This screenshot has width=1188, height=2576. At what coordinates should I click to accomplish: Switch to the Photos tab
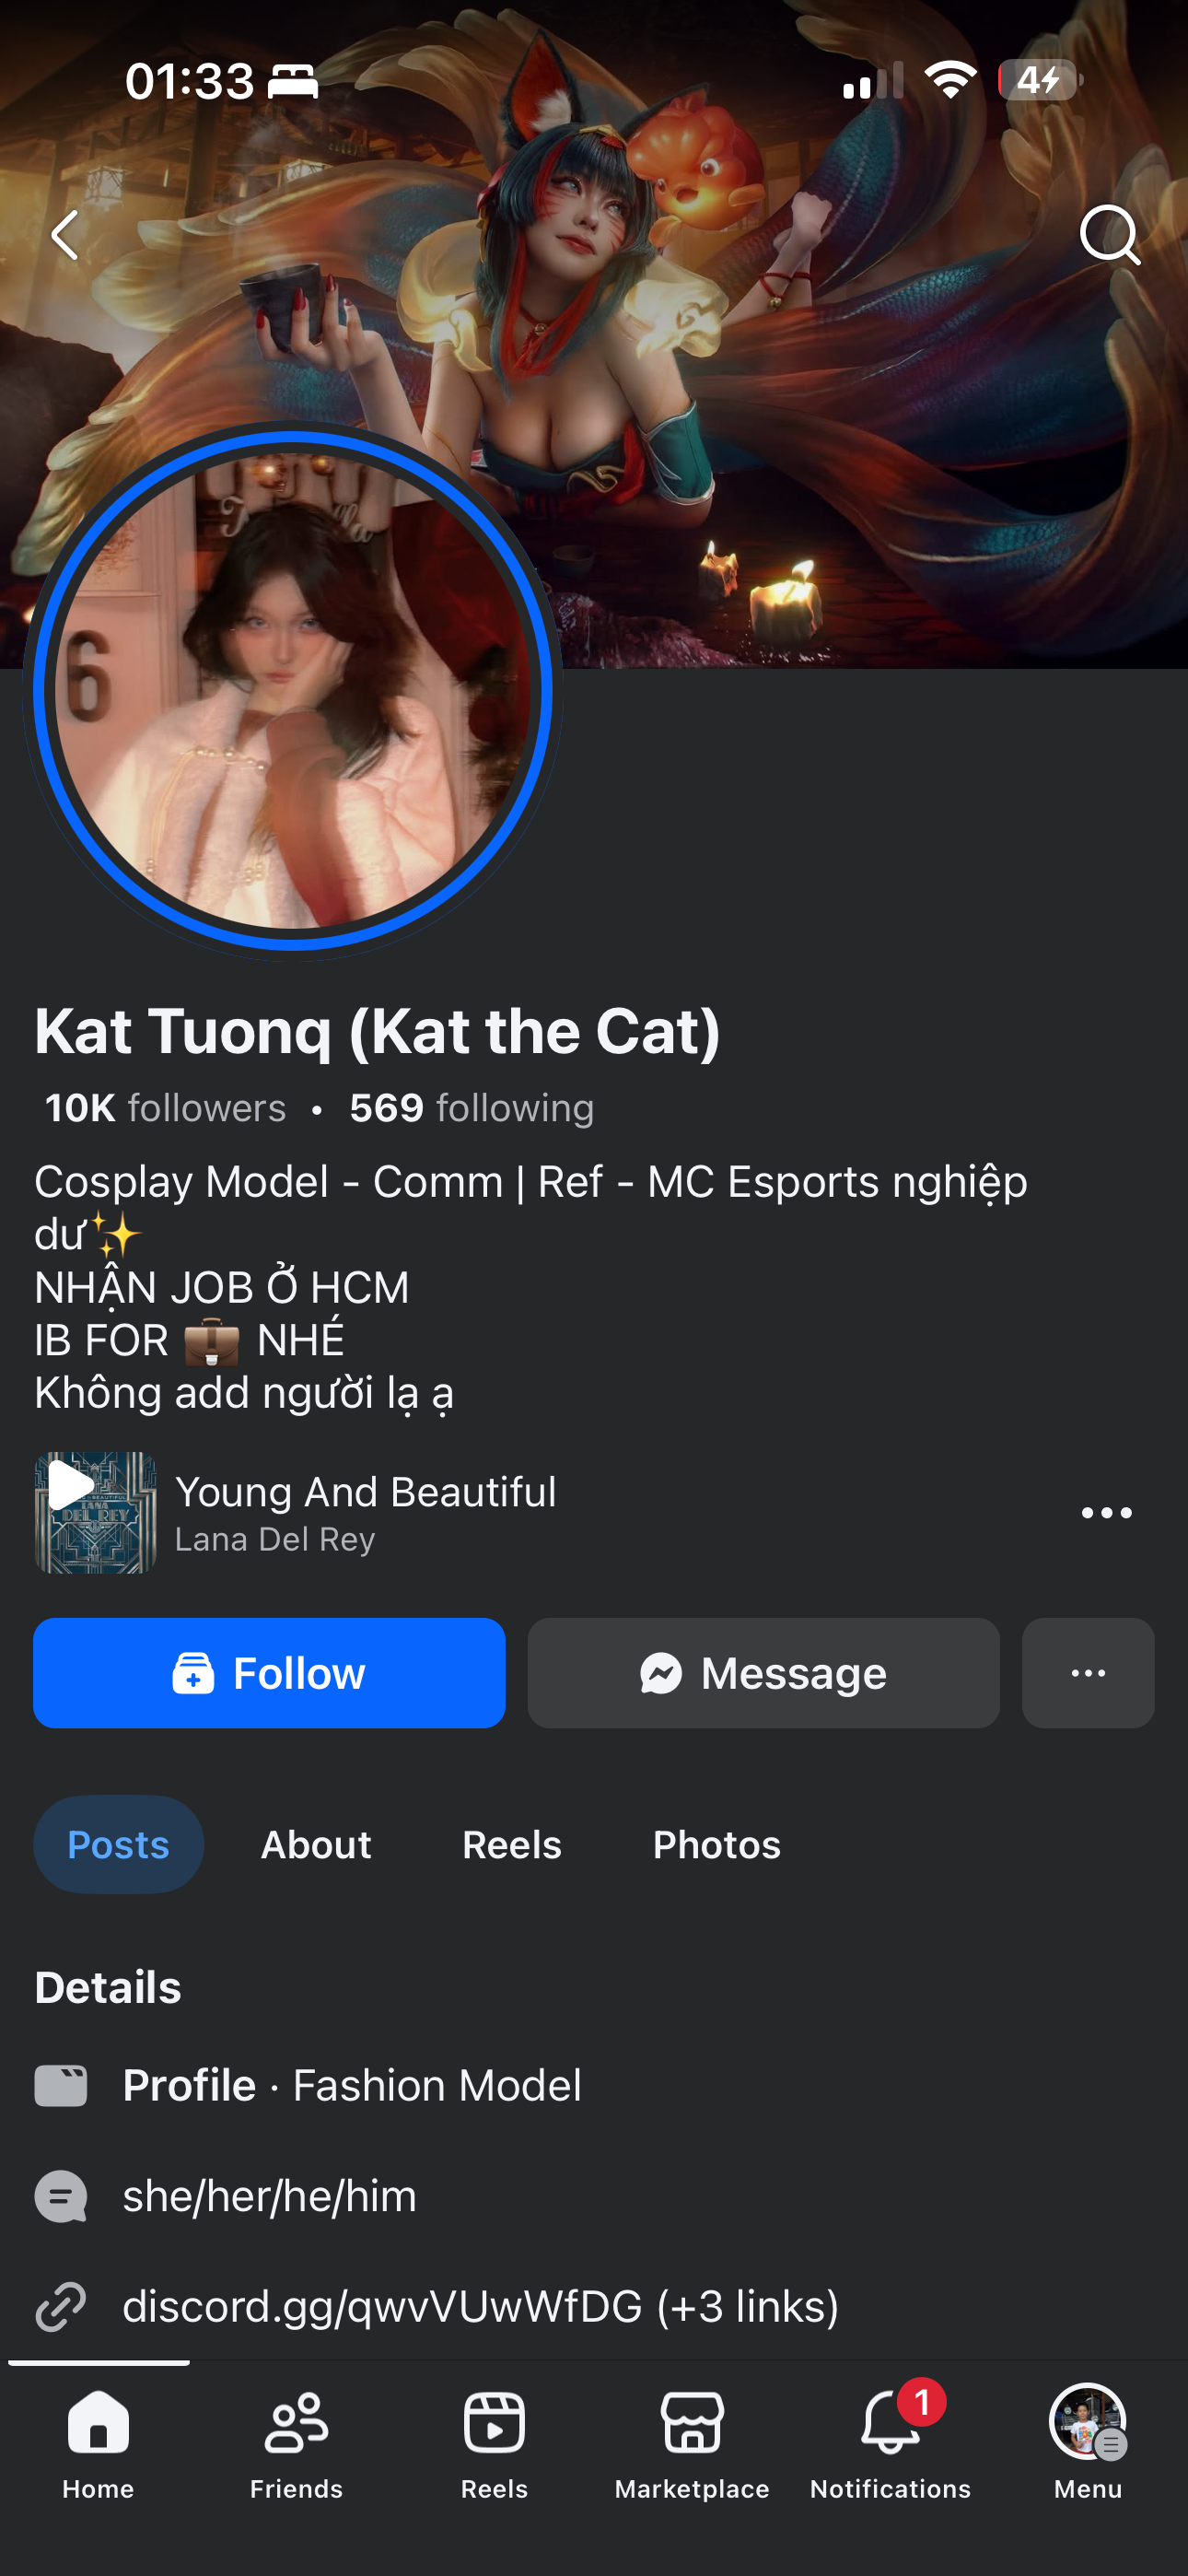click(716, 1844)
